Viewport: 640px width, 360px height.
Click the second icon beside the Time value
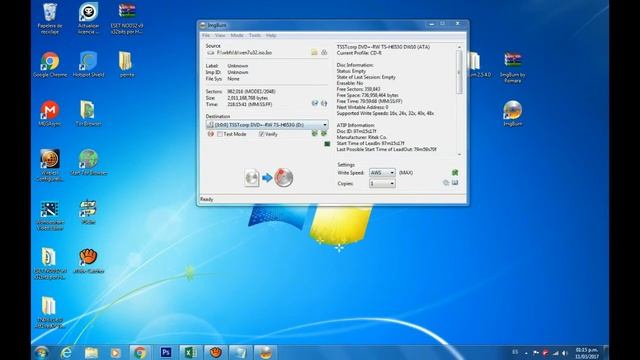324,103
